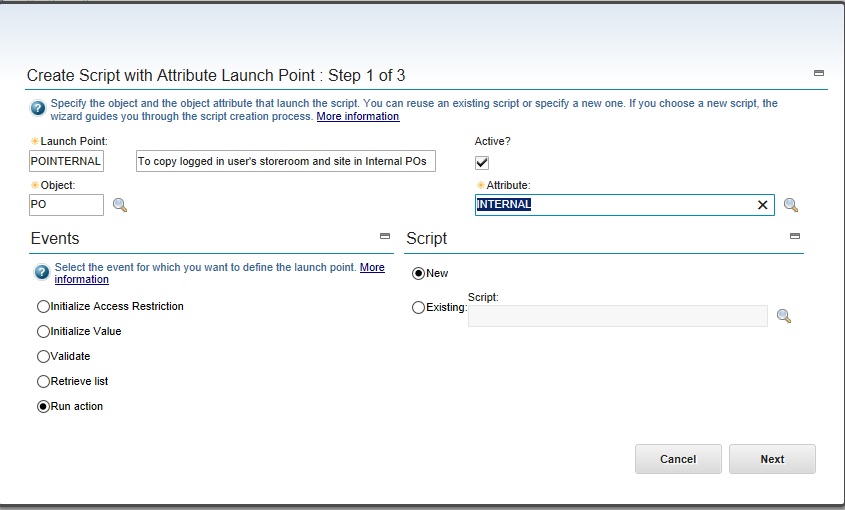Collapse the Script section
The height and width of the screenshot is (510, 845).
point(795,237)
